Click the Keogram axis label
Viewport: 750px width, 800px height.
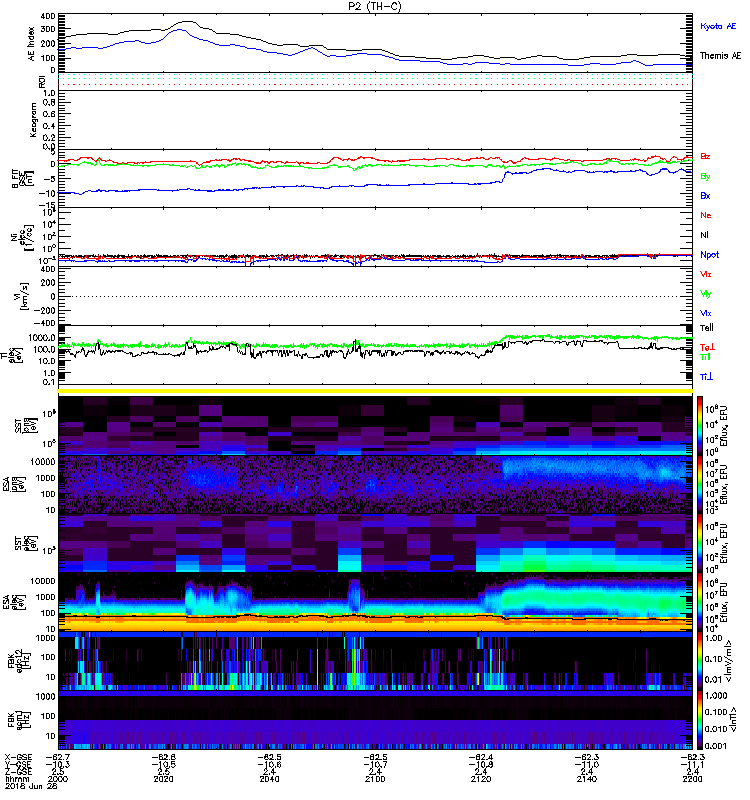coord(33,120)
